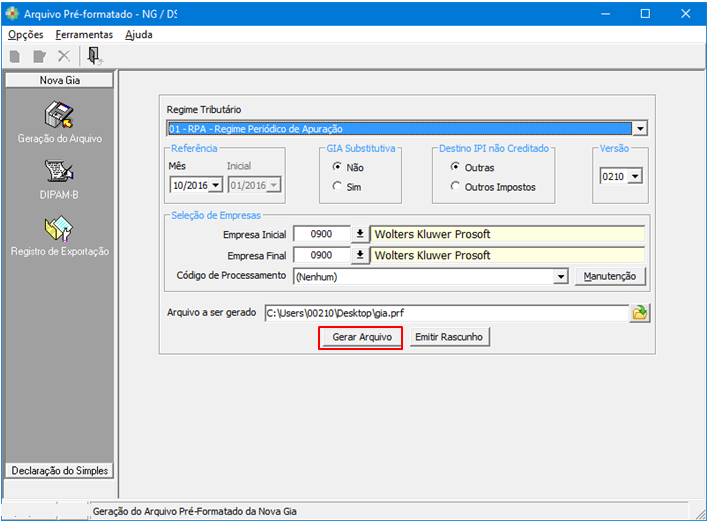This screenshot has width=709, height=522.
Task: Click Empresa Final lookup arrow button
Action: [x=359, y=255]
